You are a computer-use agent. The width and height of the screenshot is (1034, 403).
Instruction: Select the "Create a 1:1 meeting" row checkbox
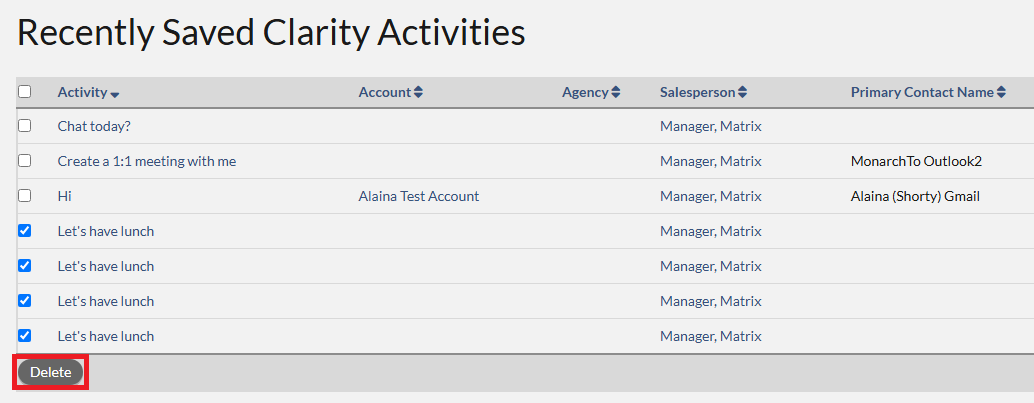pos(25,161)
